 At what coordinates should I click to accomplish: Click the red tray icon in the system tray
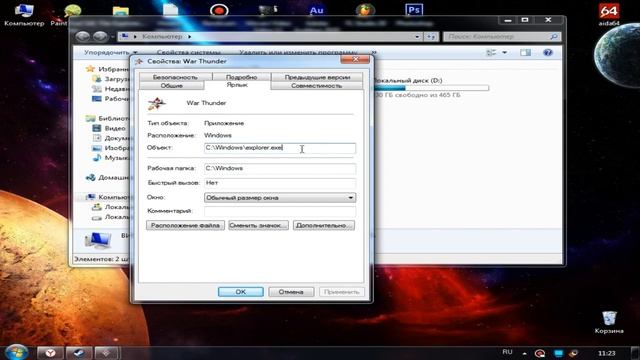540,353
